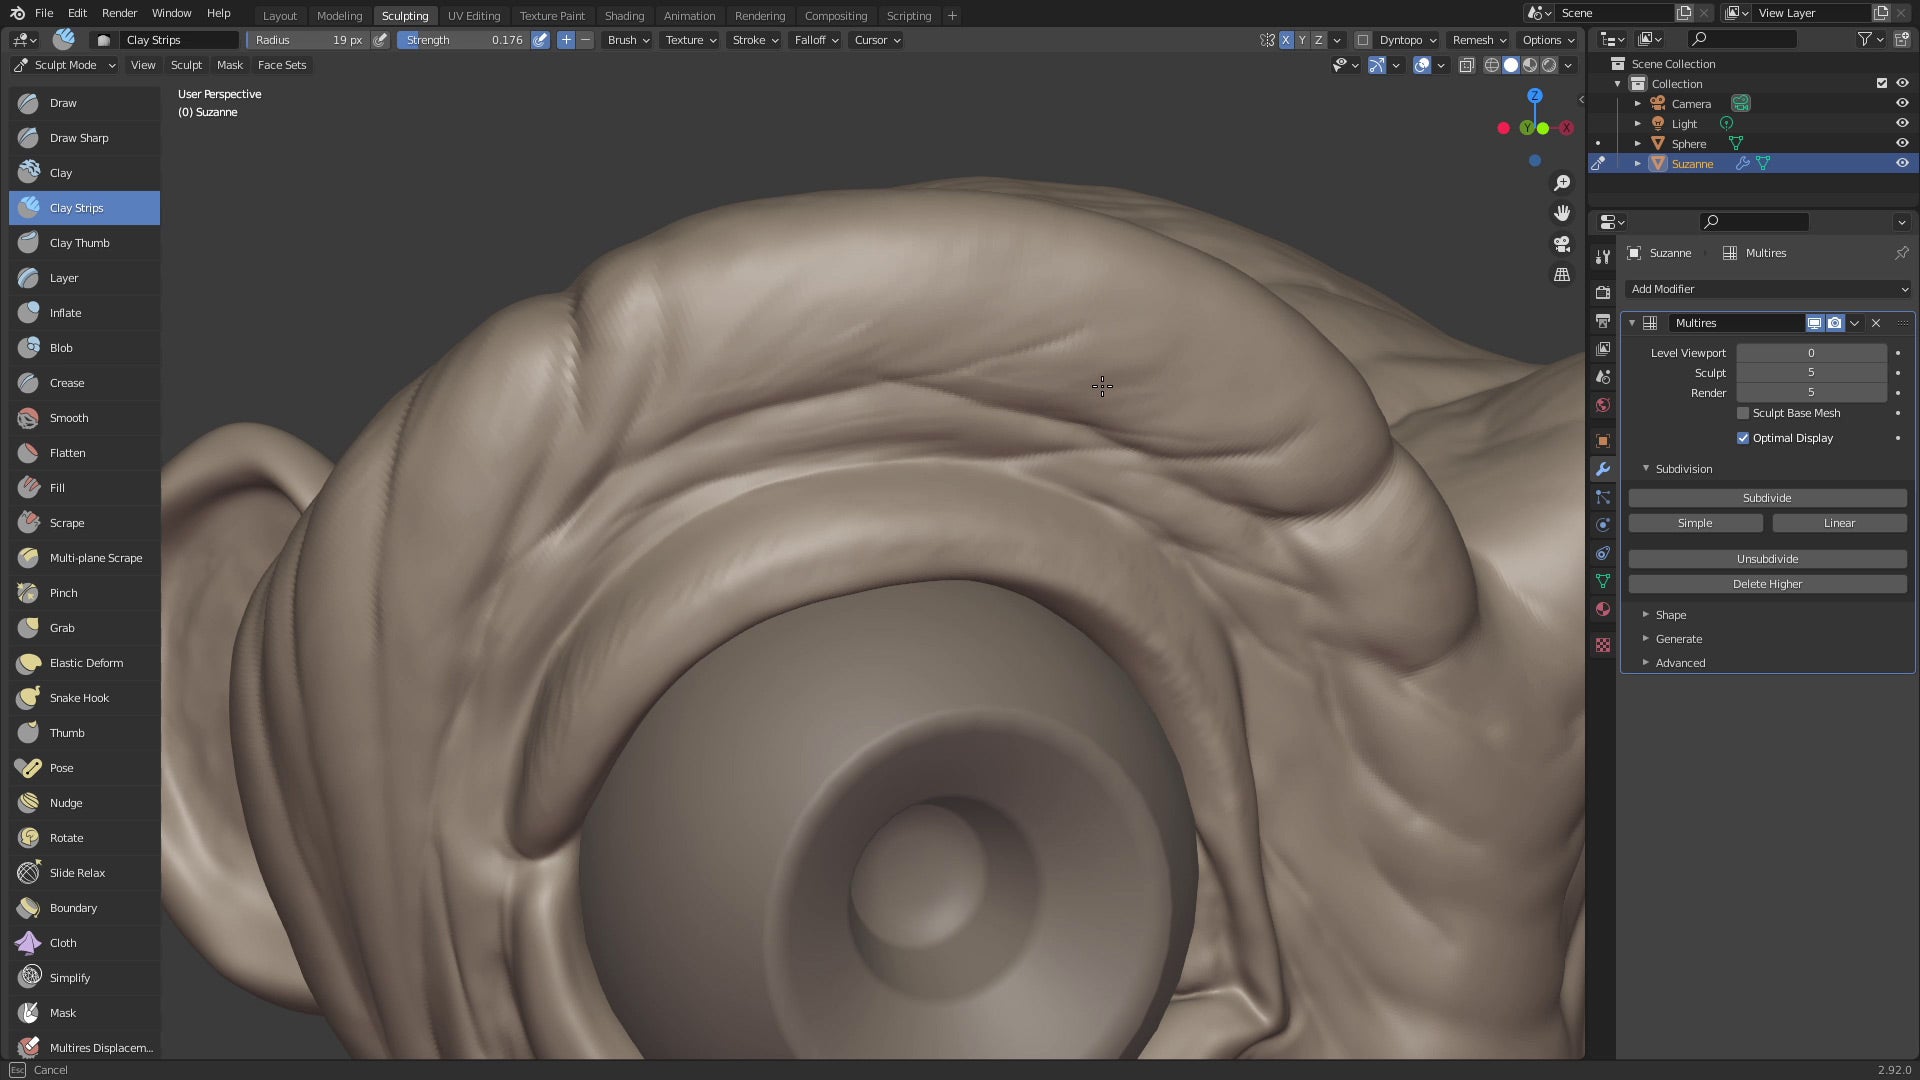Select the Pose brush
The width and height of the screenshot is (1920, 1080).
[84, 768]
